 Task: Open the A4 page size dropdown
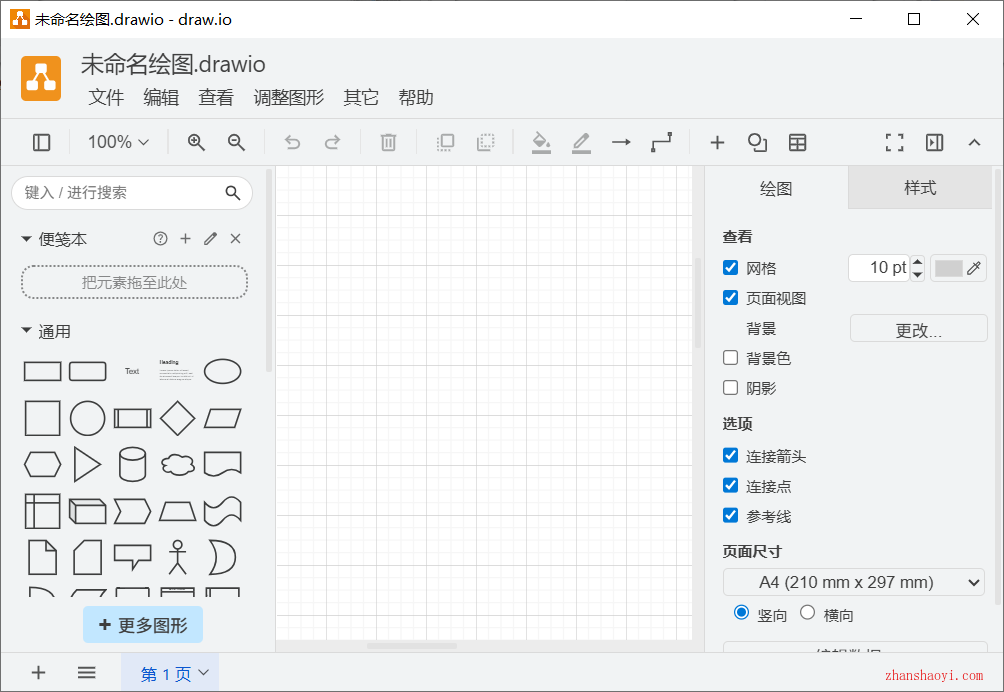(x=854, y=582)
